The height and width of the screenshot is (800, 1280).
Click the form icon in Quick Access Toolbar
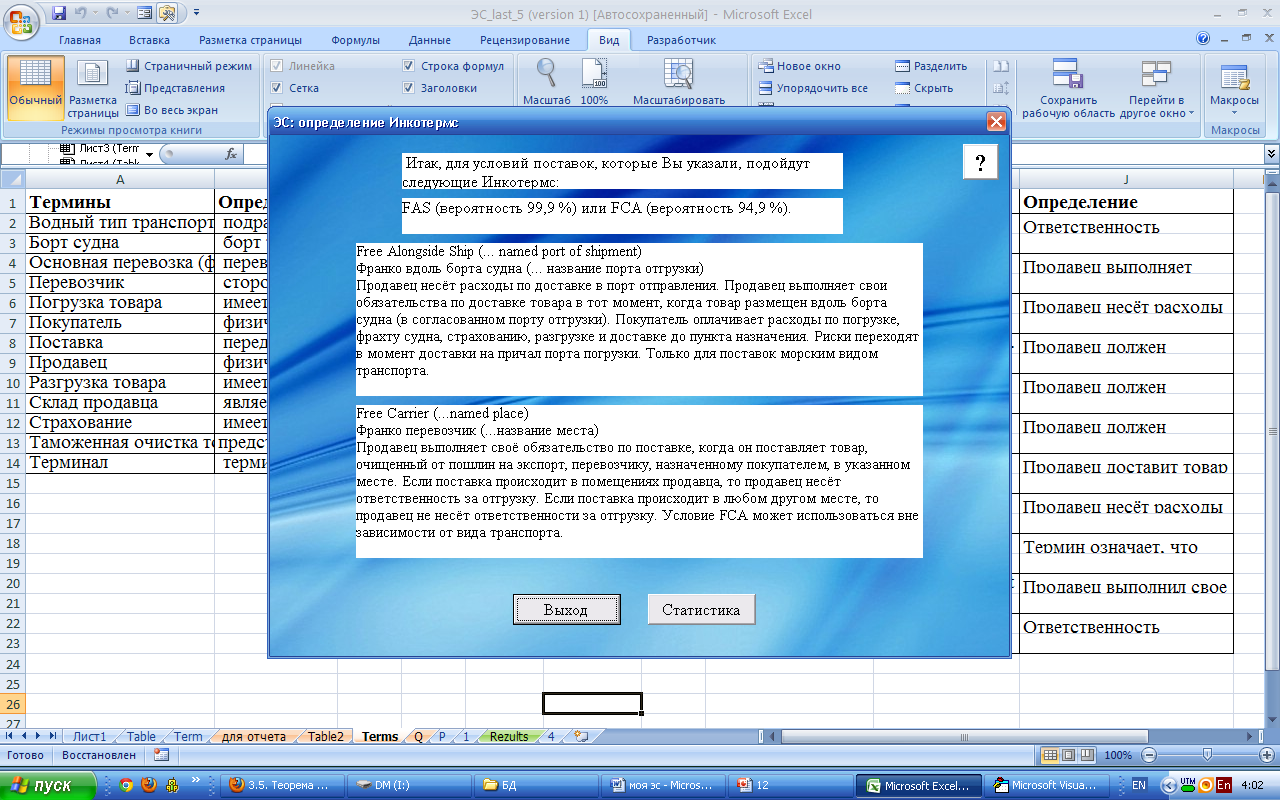tap(144, 13)
